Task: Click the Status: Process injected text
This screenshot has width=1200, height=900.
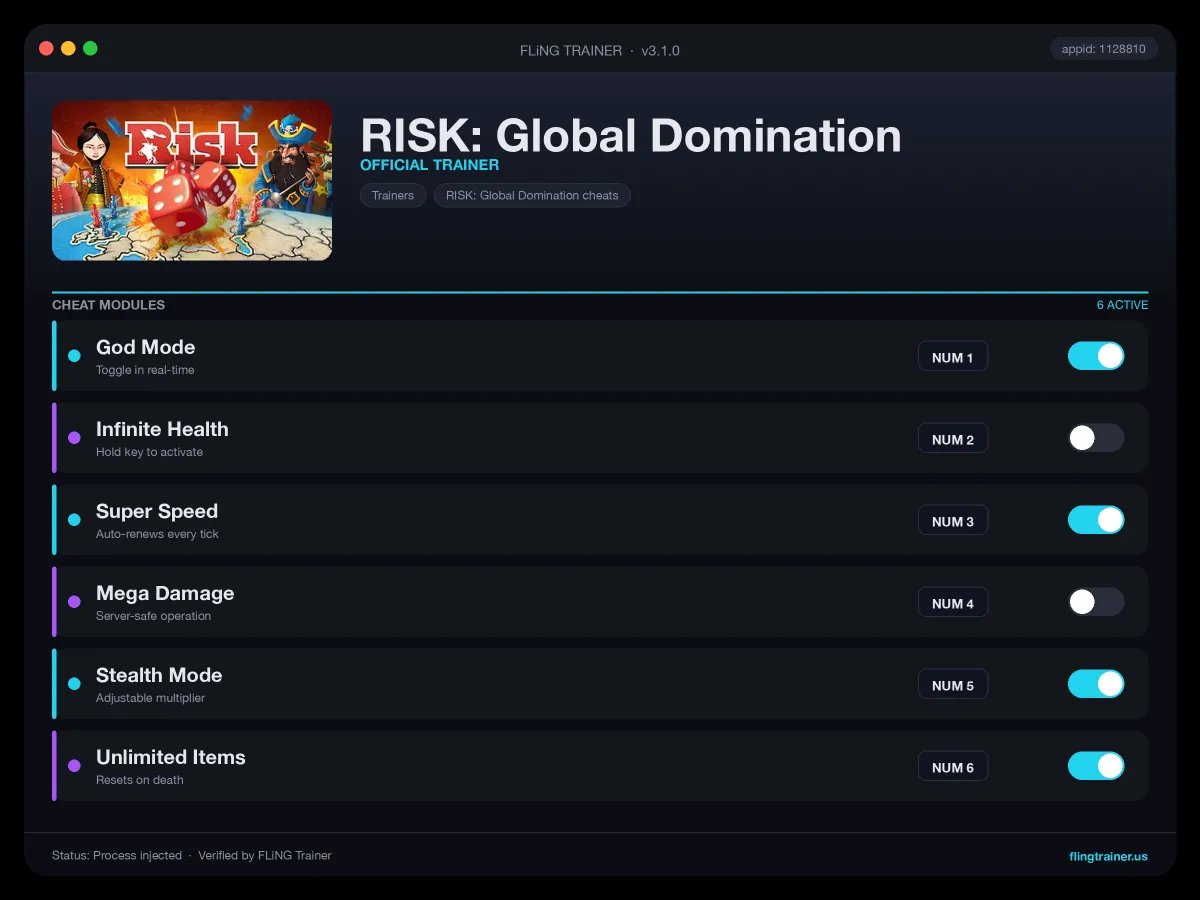Action: click(x=117, y=856)
